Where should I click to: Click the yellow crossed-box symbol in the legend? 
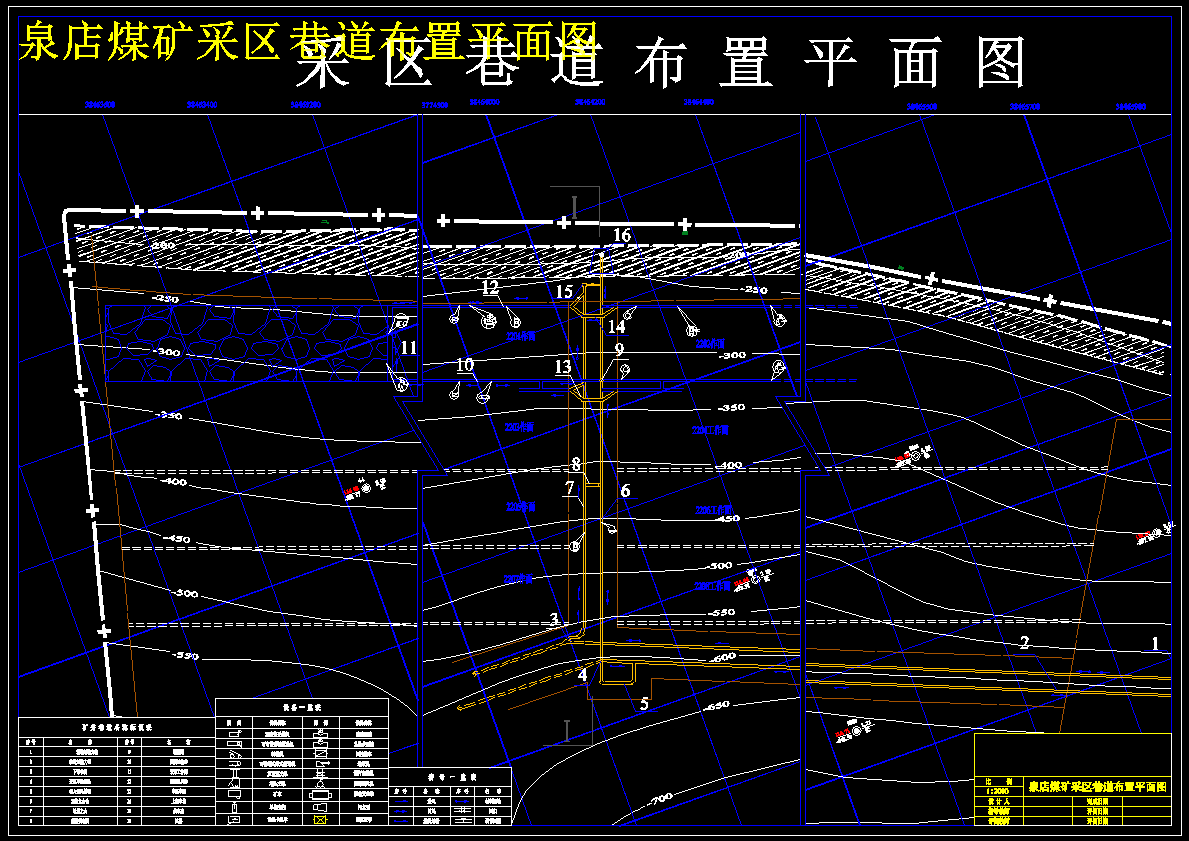pyautogui.click(x=319, y=820)
